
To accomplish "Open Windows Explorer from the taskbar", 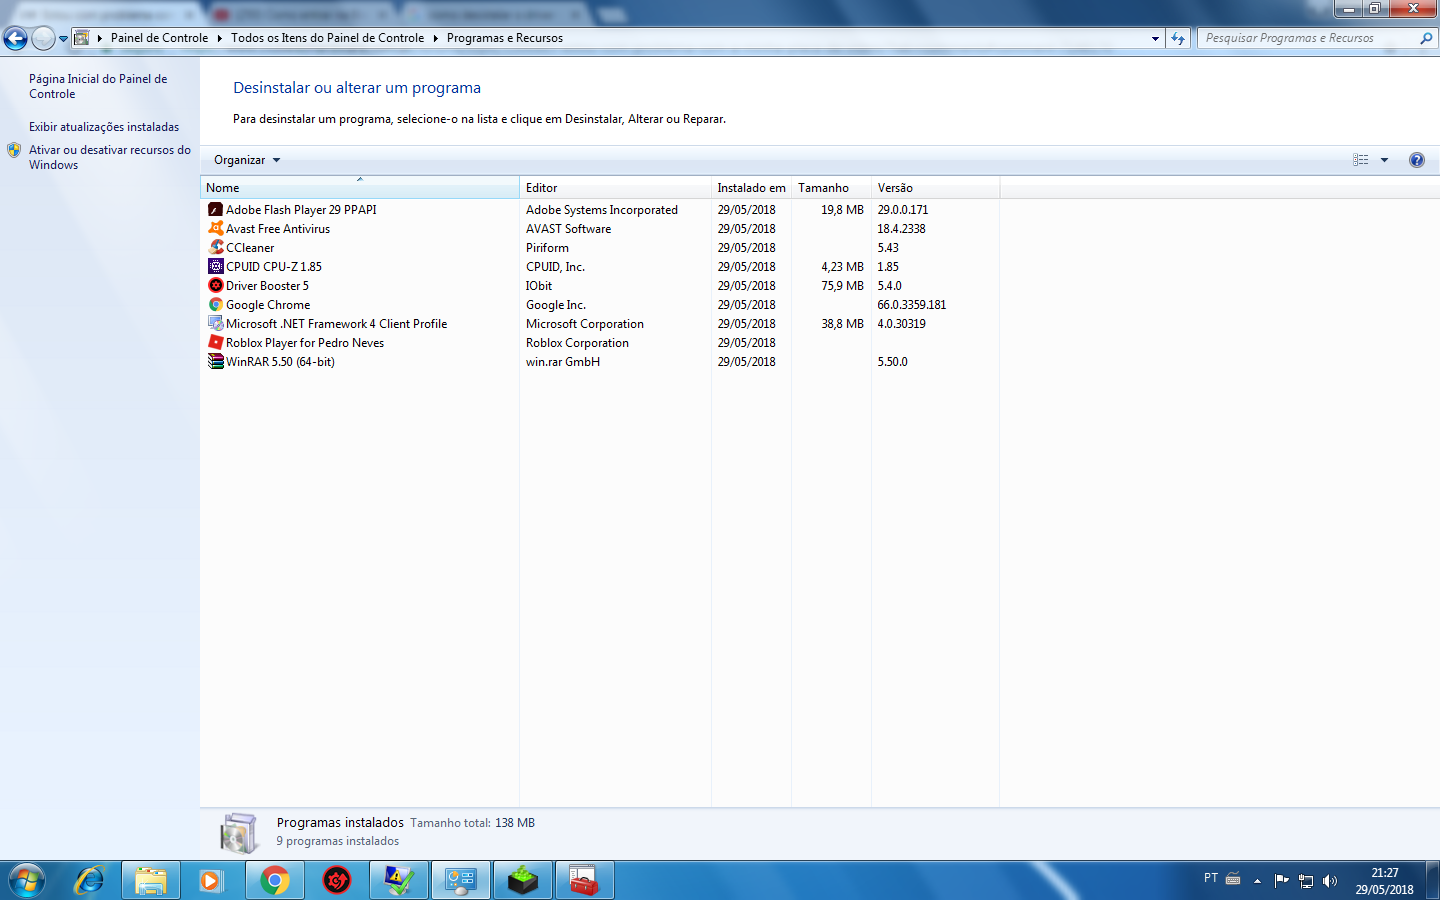I will coord(151,880).
